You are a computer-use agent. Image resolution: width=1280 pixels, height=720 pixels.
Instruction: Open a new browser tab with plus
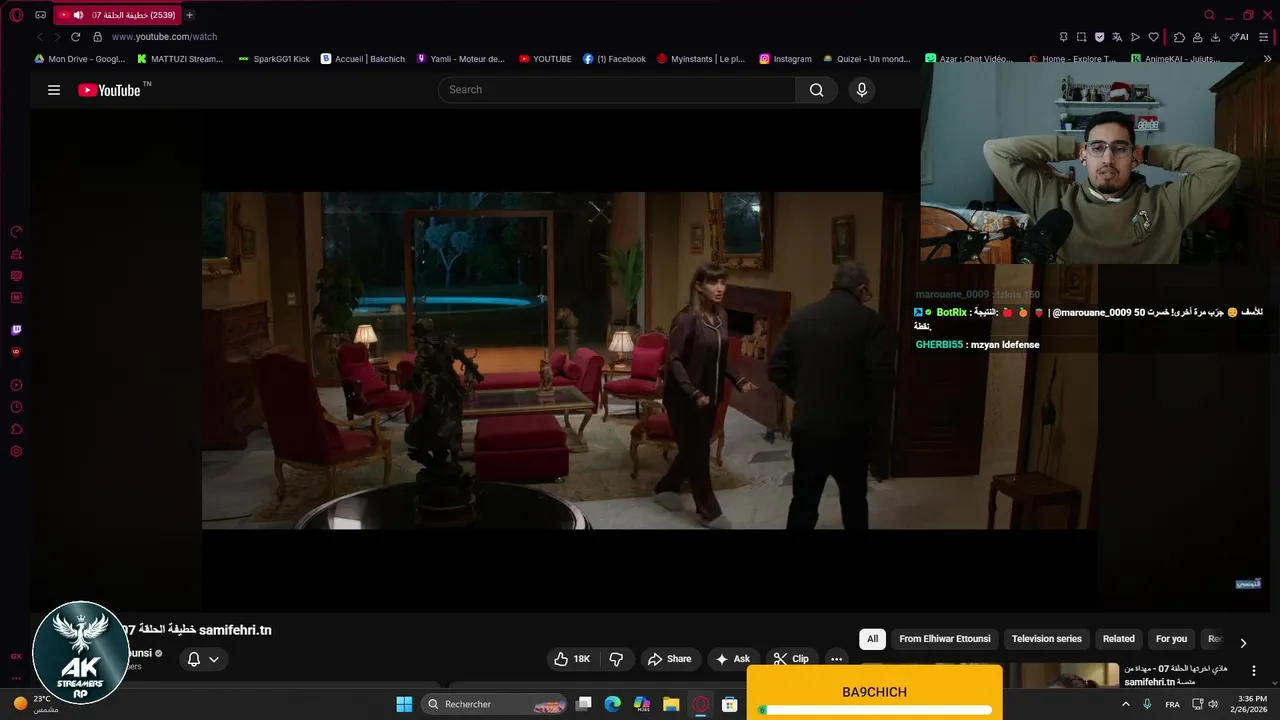[189, 15]
